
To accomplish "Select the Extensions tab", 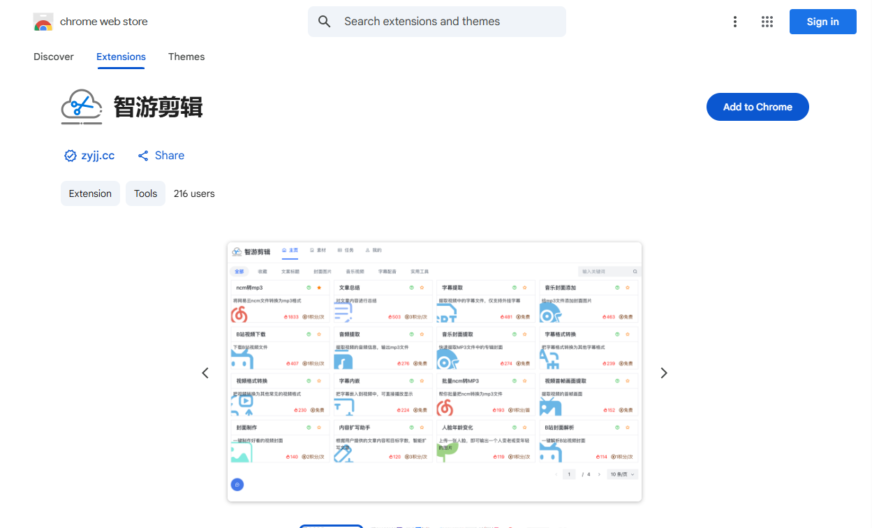I will [121, 57].
